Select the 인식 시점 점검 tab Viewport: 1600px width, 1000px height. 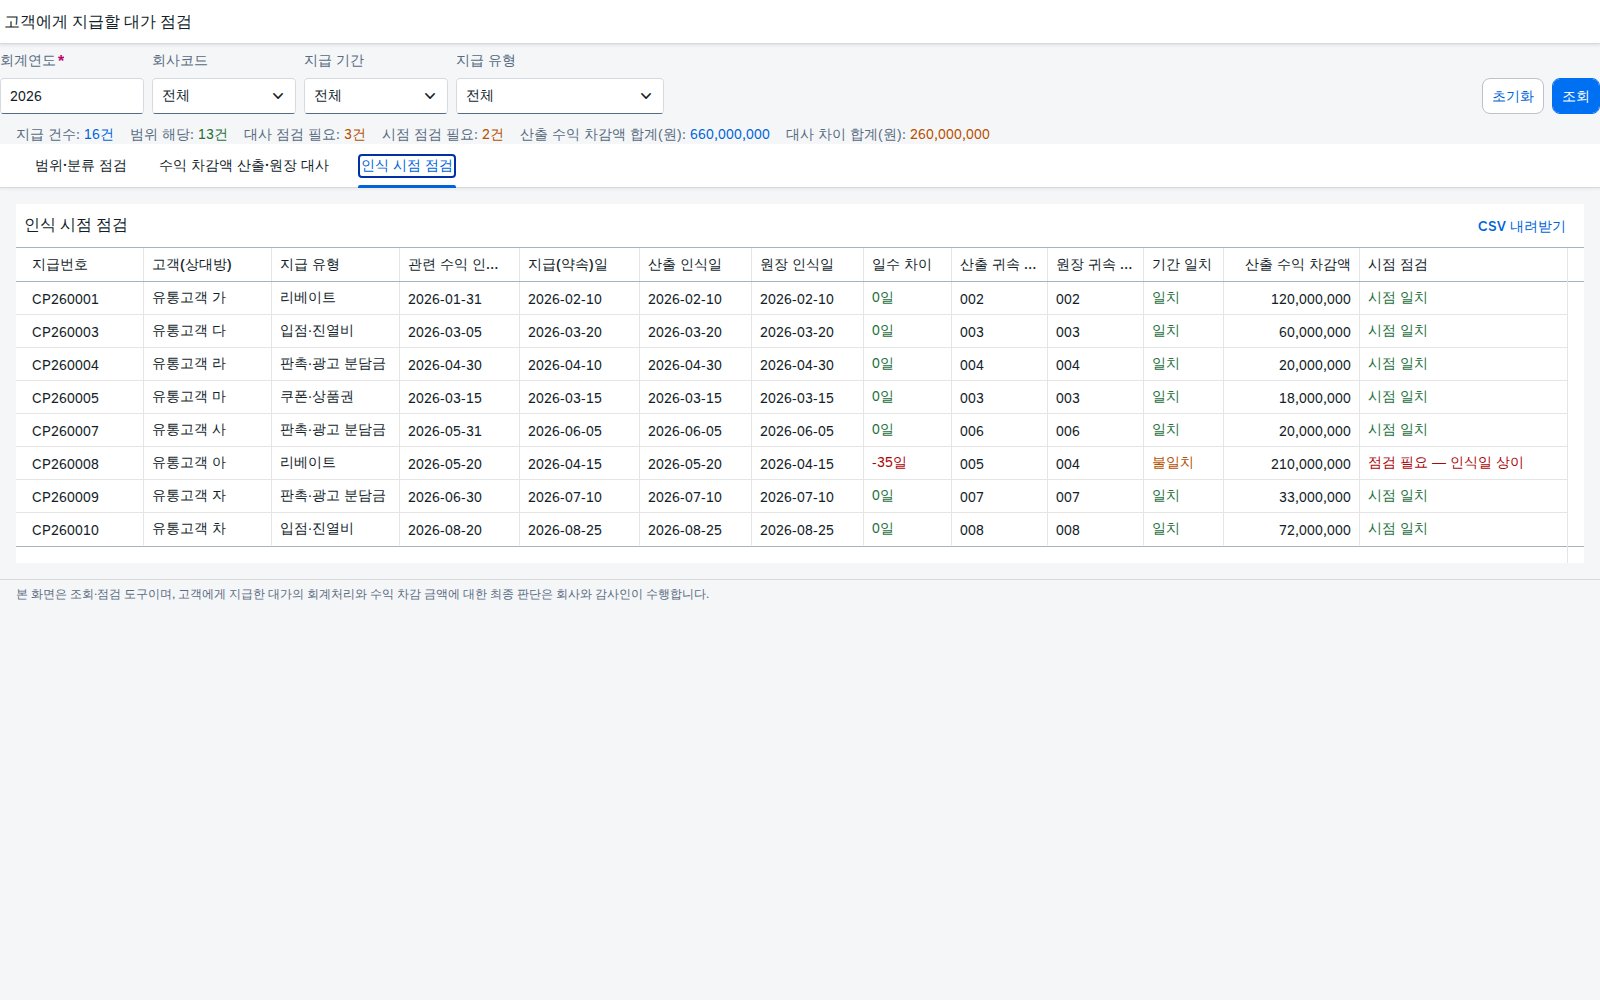407,166
